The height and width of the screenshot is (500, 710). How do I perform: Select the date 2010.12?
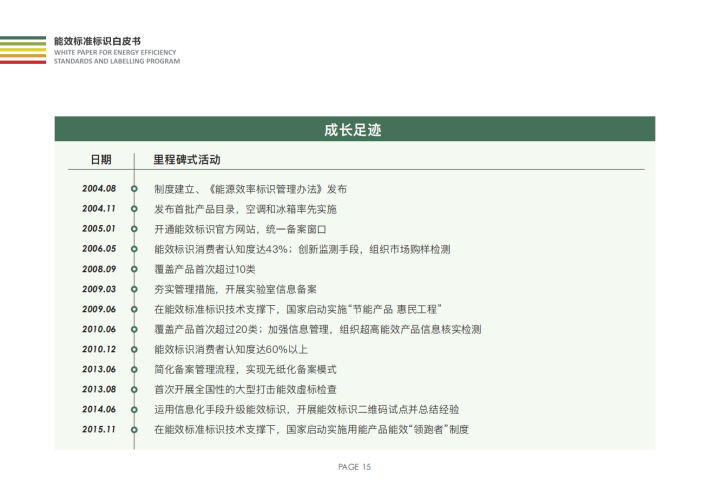point(99,349)
